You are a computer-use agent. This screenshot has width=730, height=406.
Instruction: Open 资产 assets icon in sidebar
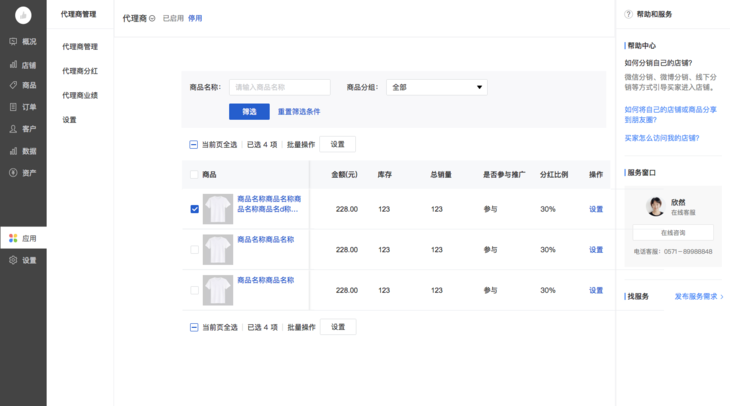tap(13, 173)
